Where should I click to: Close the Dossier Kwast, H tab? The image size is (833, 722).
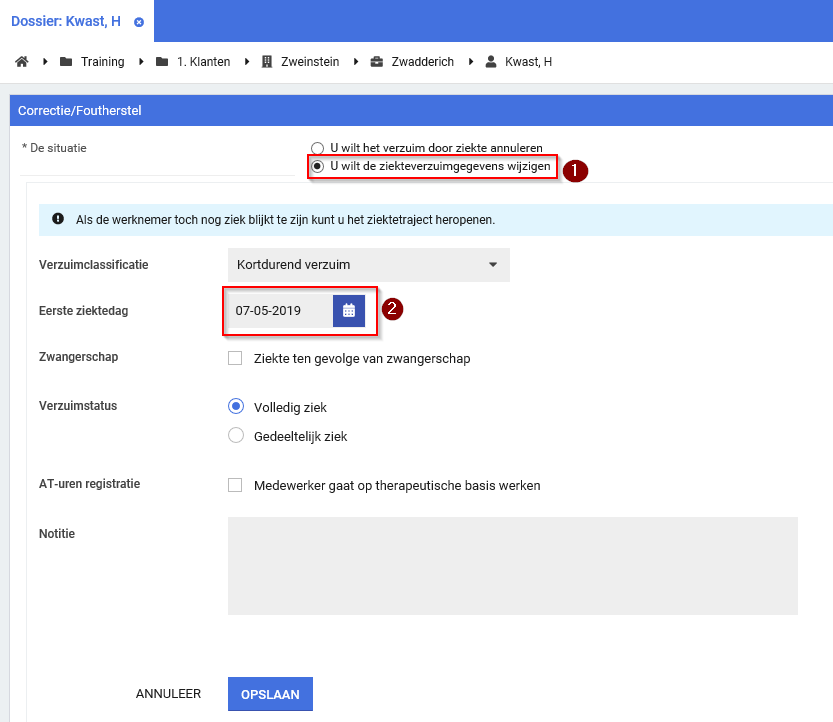tap(138, 22)
